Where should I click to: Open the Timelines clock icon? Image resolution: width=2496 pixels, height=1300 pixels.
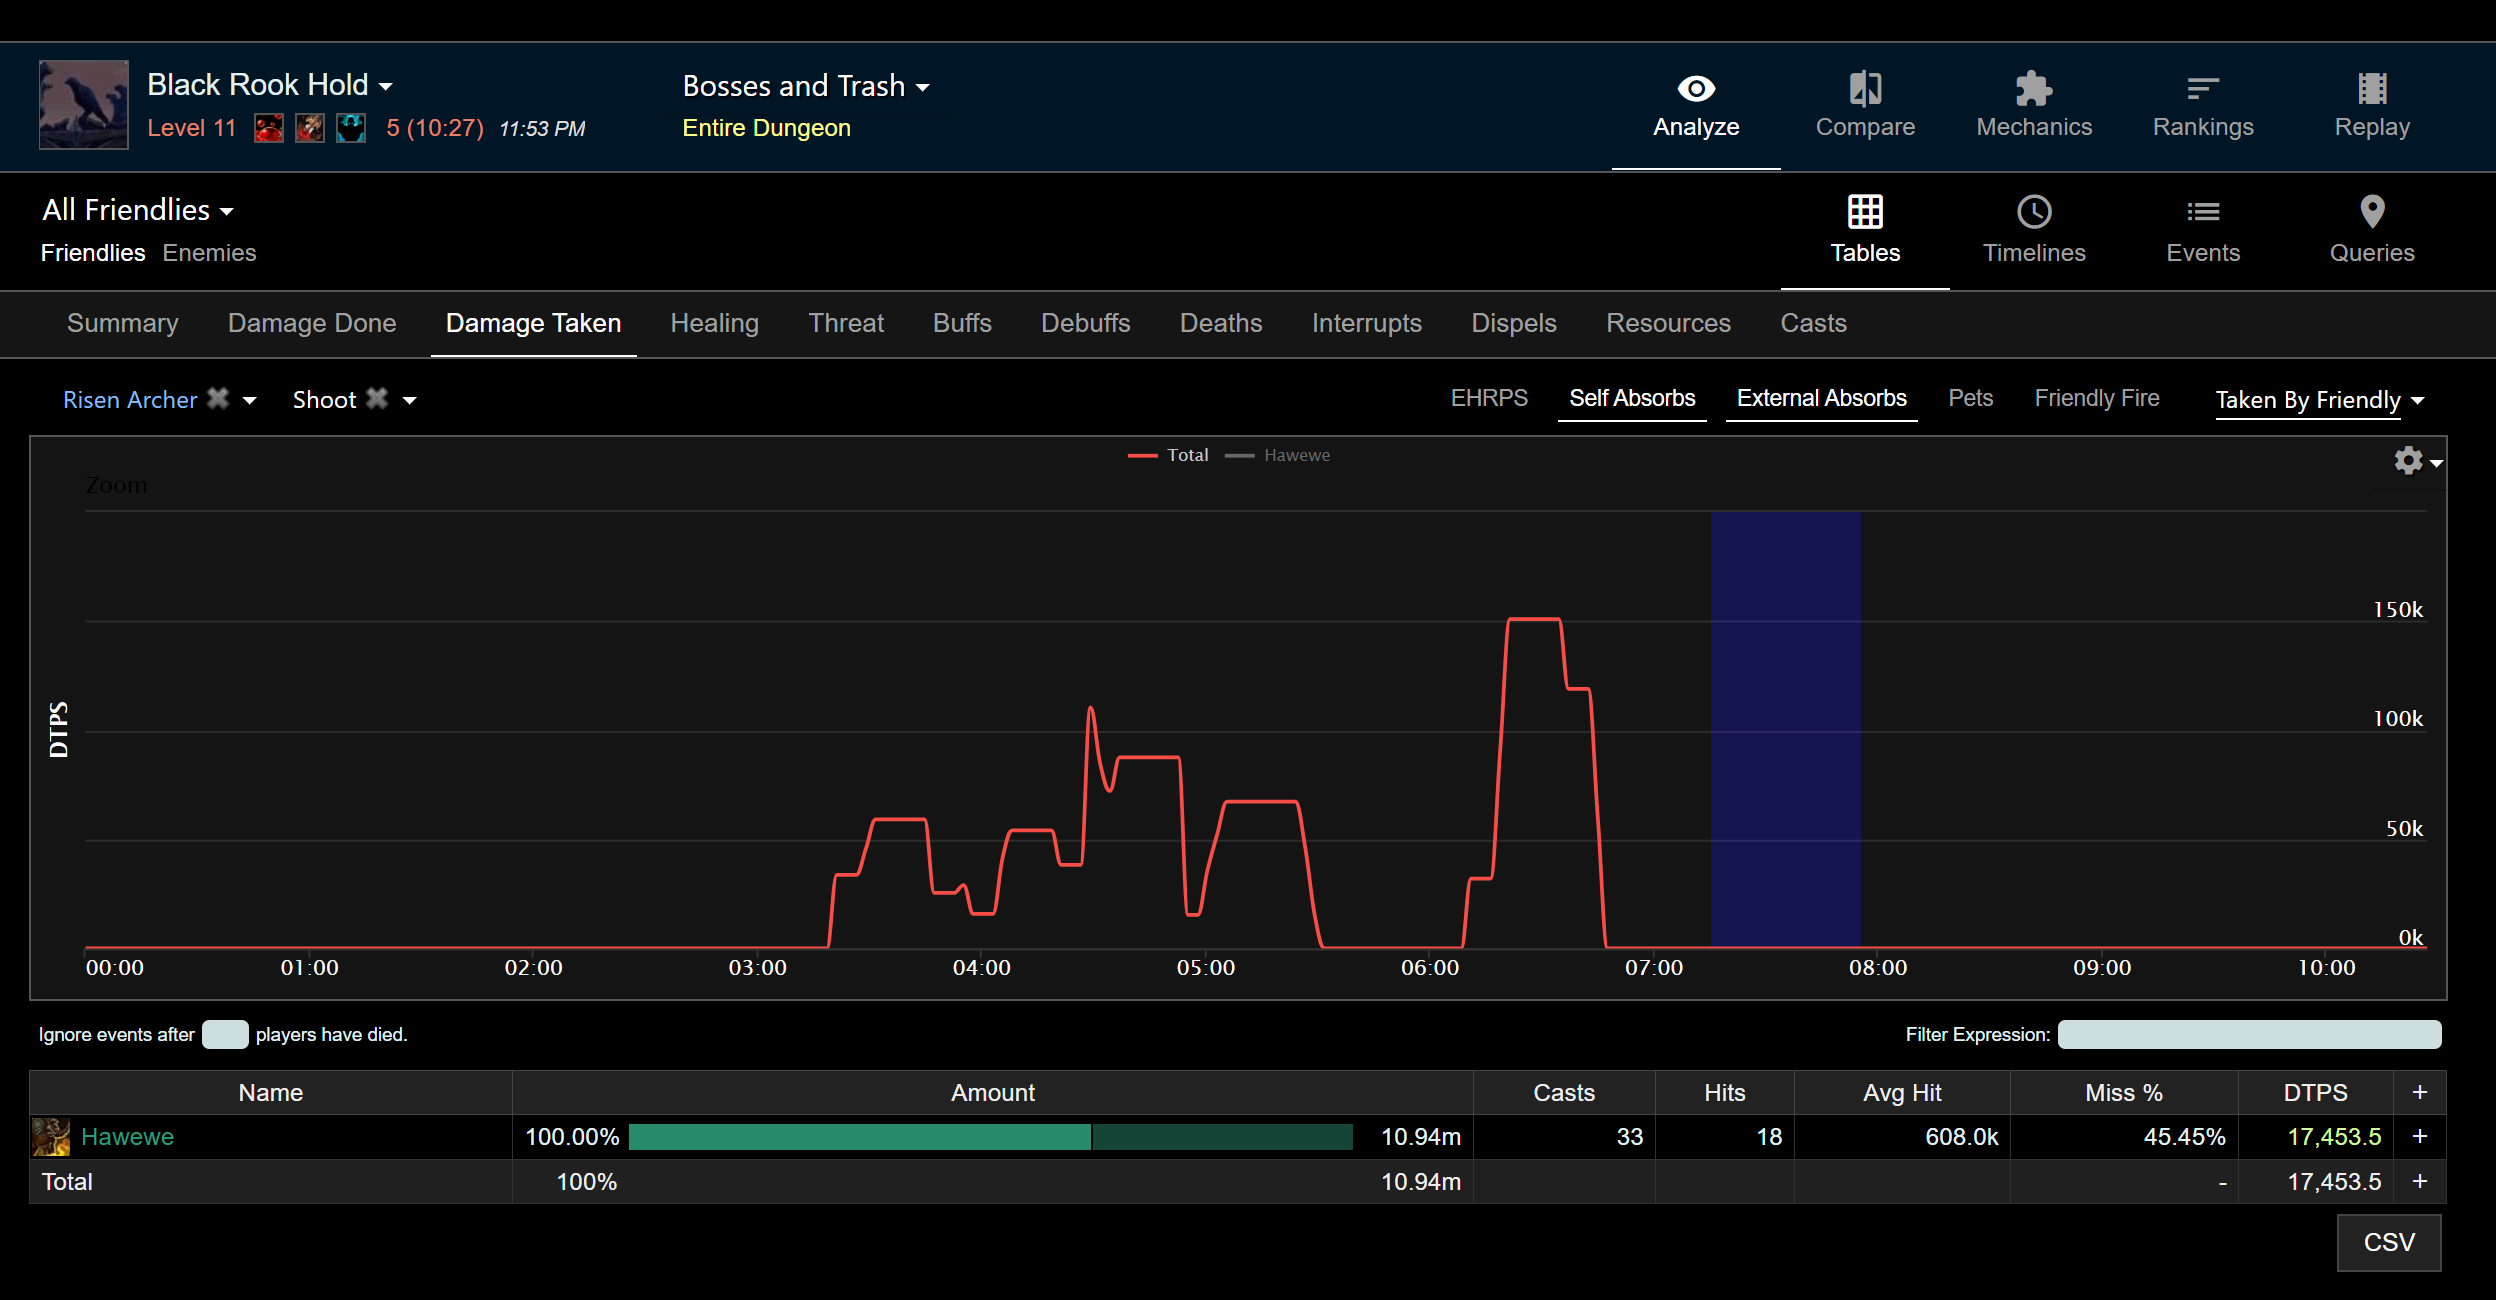tap(2034, 212)
